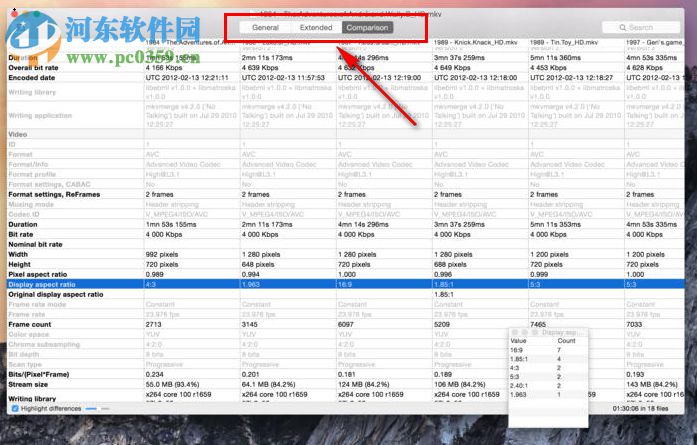The height and width of the screenshot is (445, 697).
Task: Click the Width row label
Action: [x=18, y=254]
